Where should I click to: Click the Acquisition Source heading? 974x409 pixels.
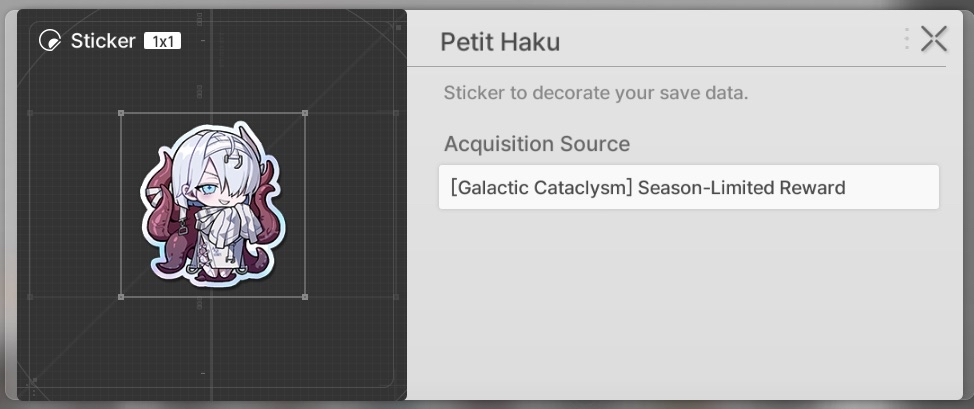coord(537,144)
